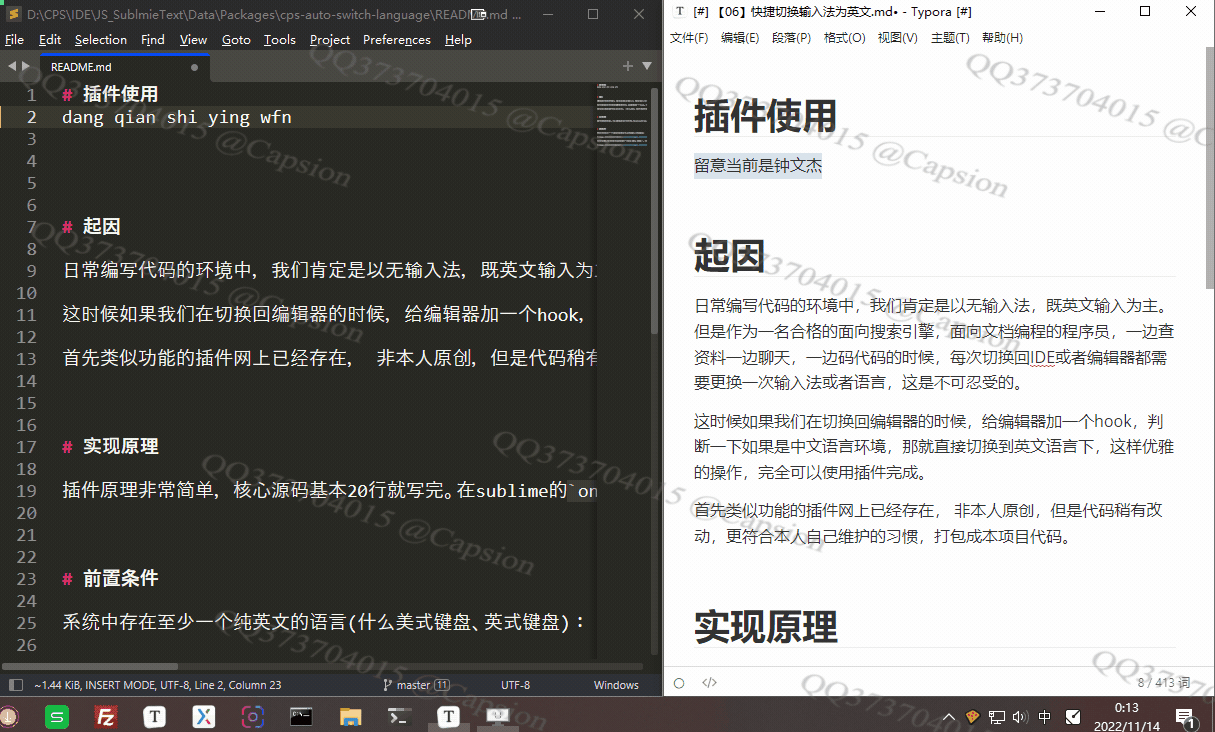Image resolution: width=1215 pixels, height=732 pixels.
Task: Toggle Typora source code mode icon
Action: pyautogui.click(x=709, y=683)
